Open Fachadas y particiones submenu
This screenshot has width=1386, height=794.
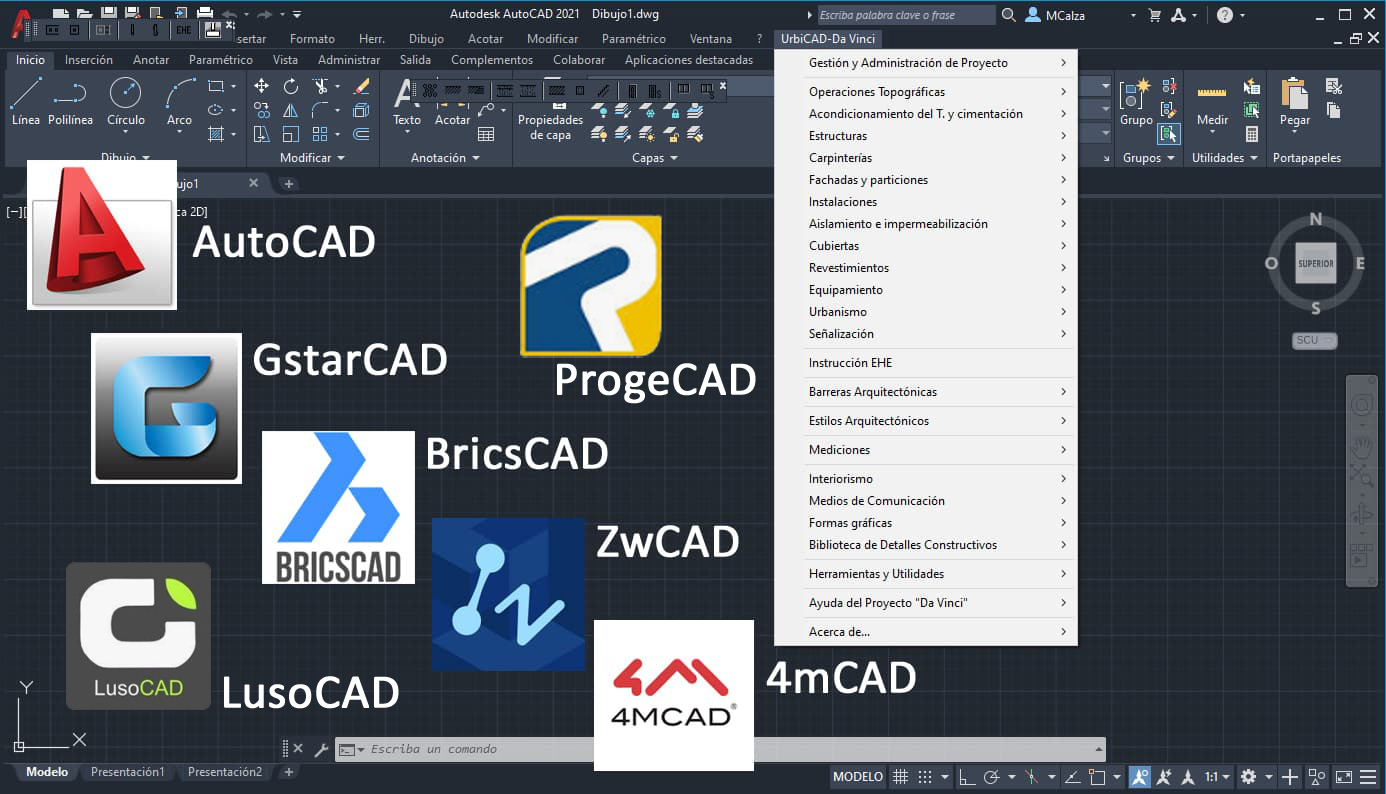[926, 180]
